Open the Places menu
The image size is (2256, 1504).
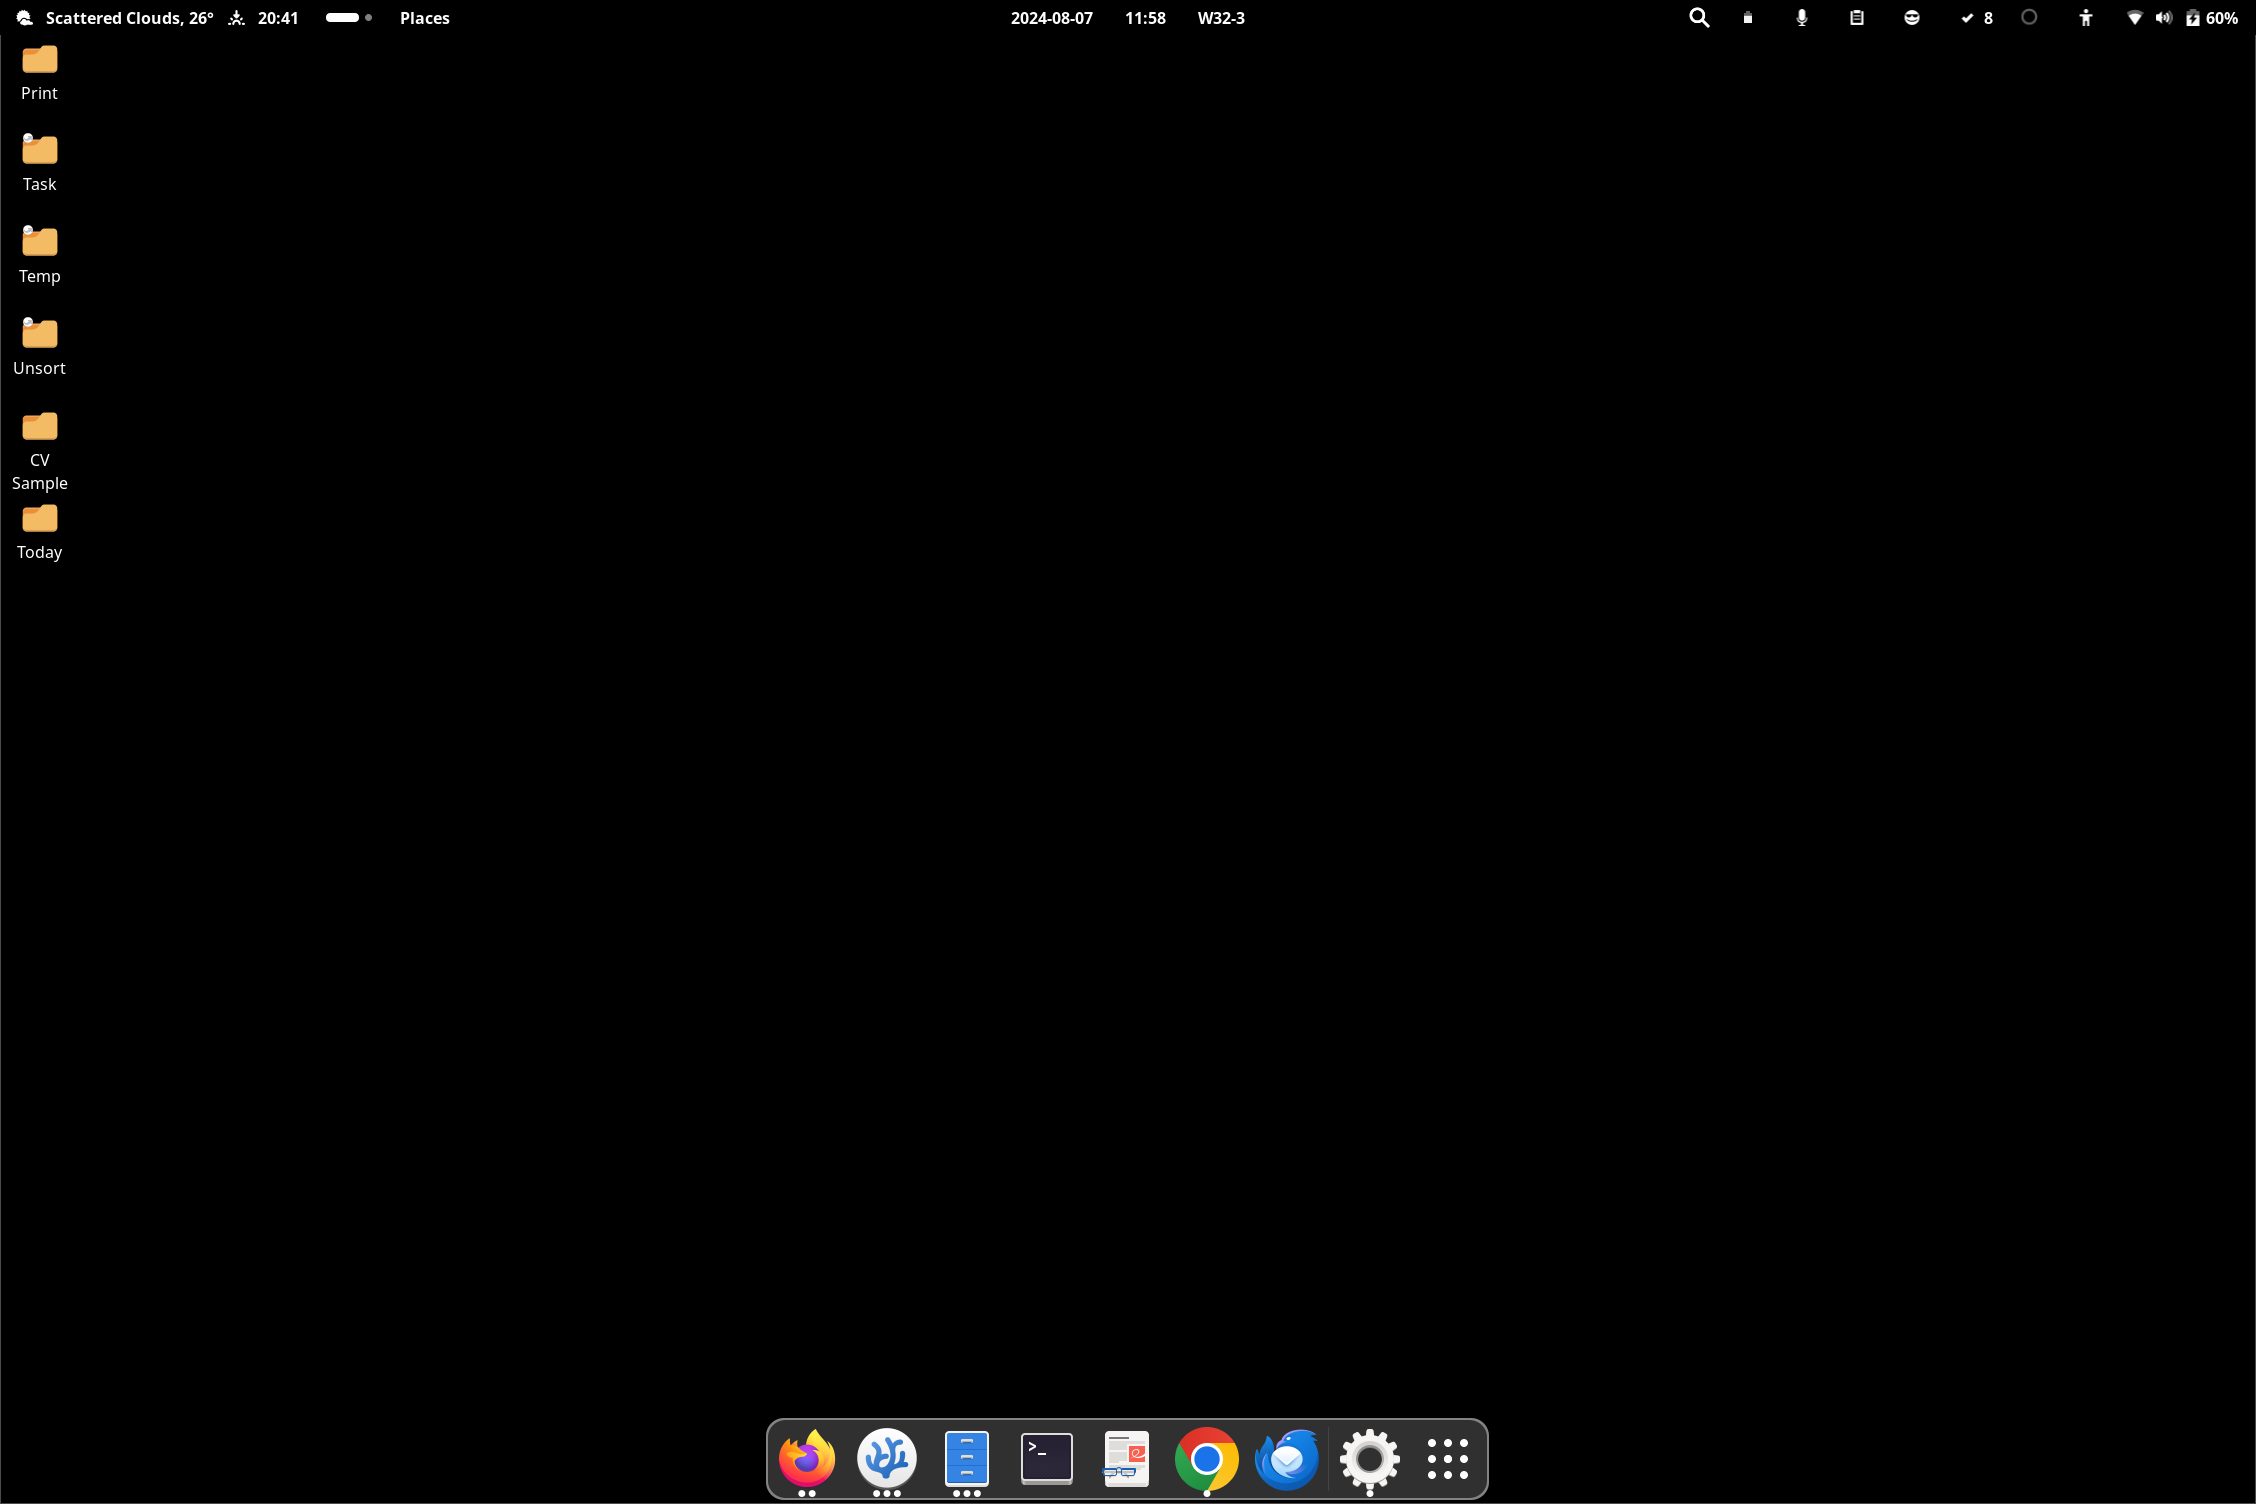tap(424, 18)
